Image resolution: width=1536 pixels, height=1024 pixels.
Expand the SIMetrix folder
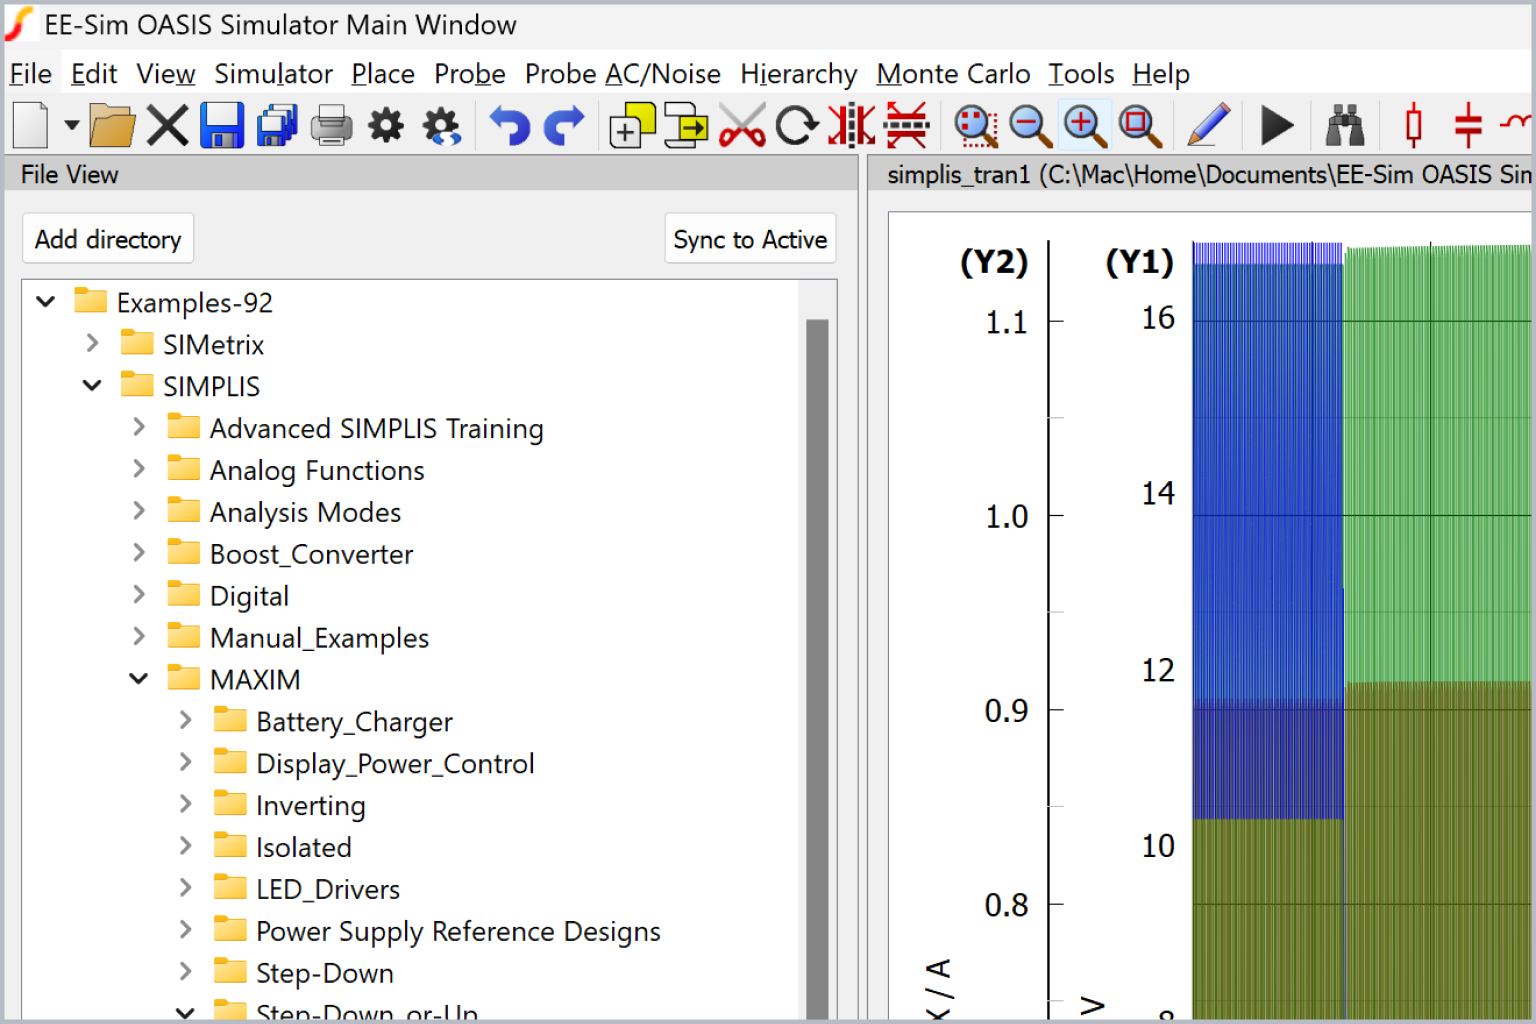(92, 343)
